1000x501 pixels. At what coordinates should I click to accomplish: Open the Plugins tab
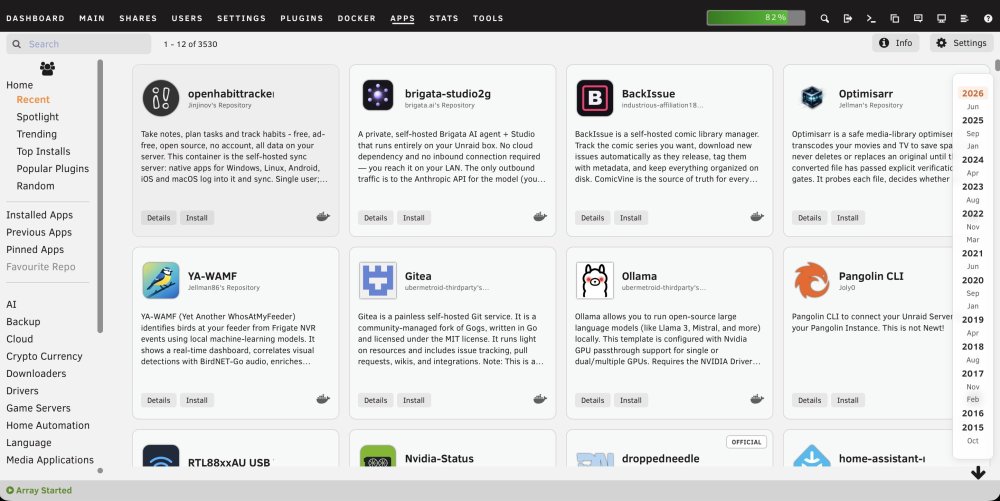click(x=302, y=18)
